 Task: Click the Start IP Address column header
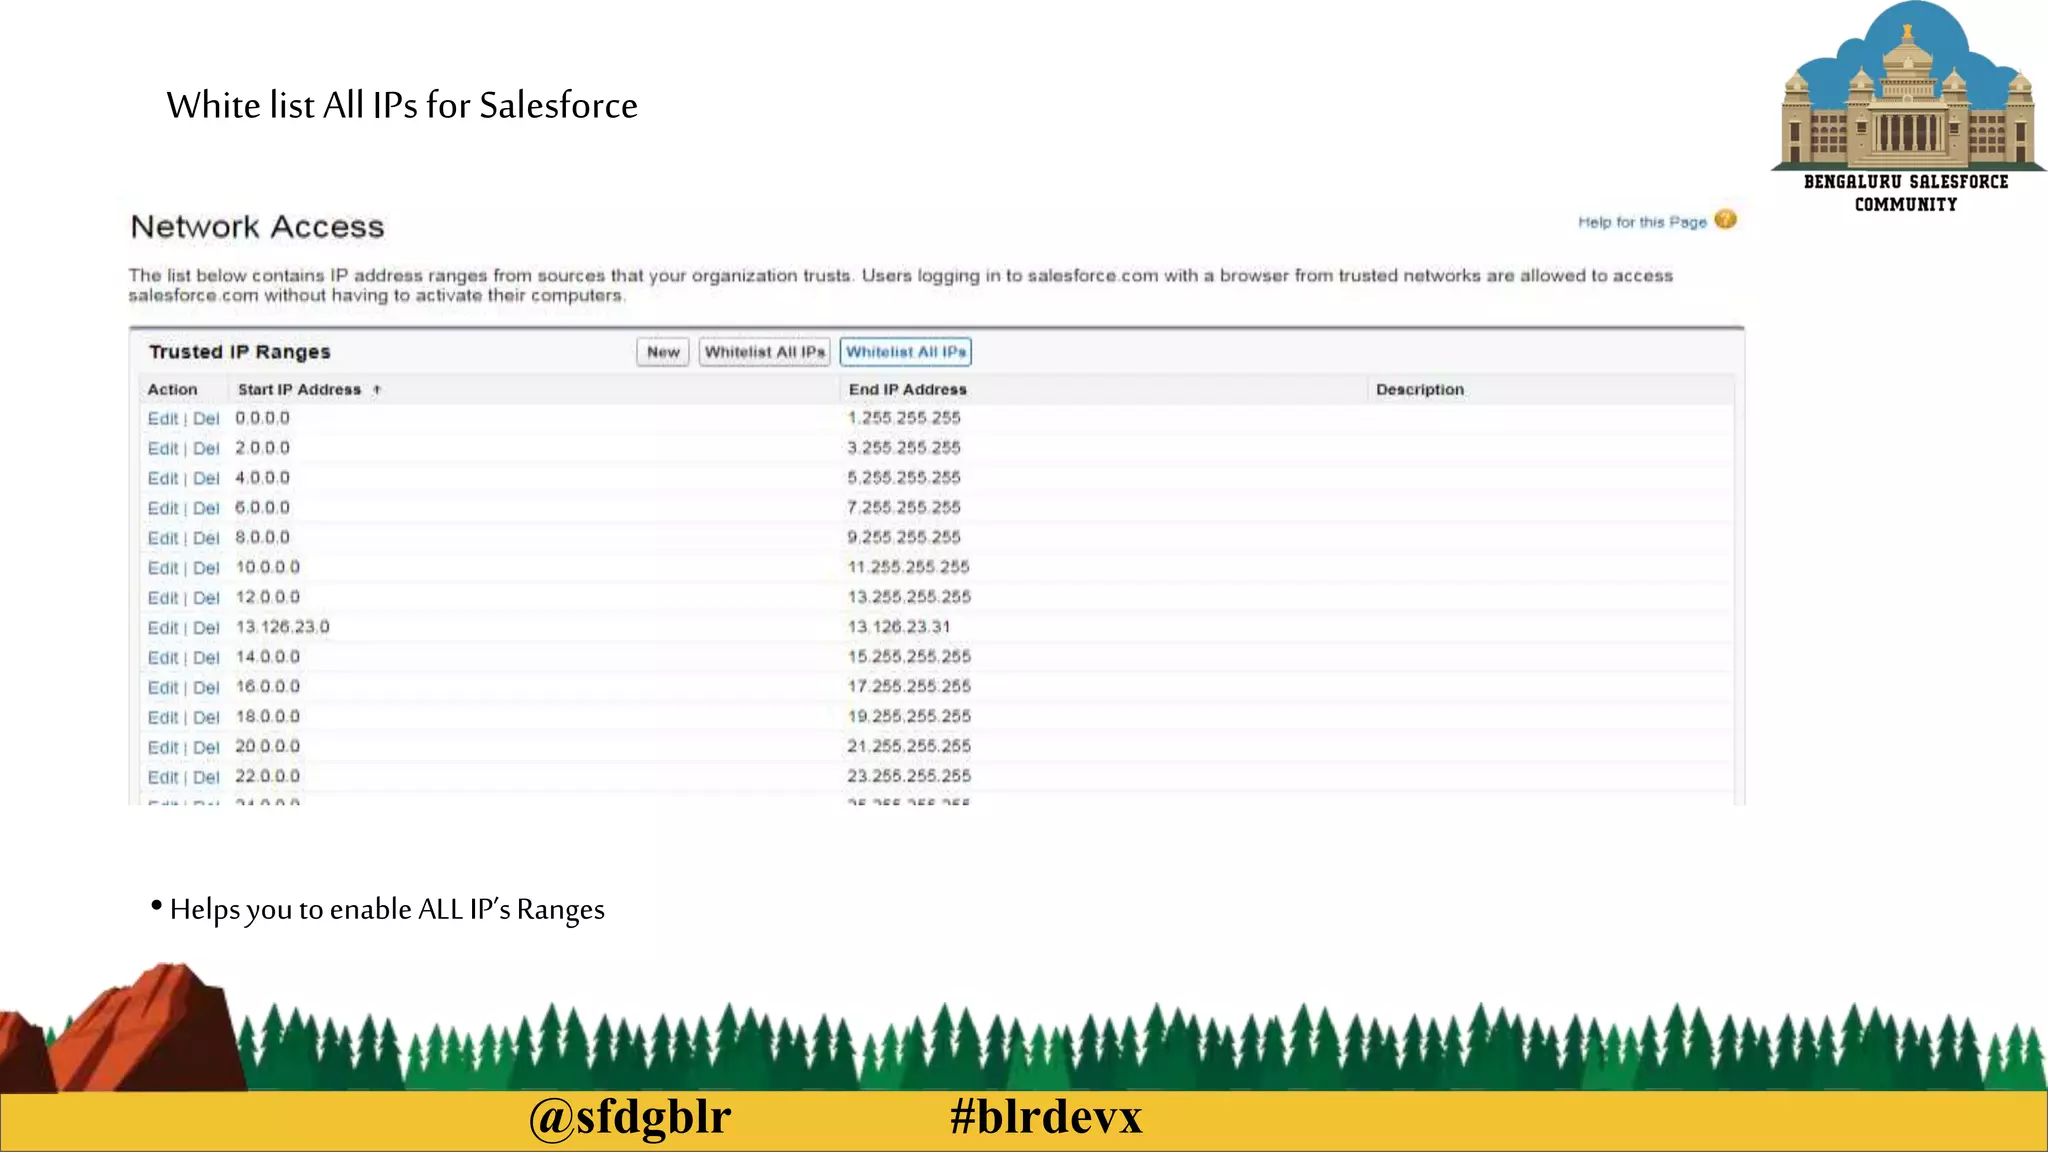tap(299, 390)
